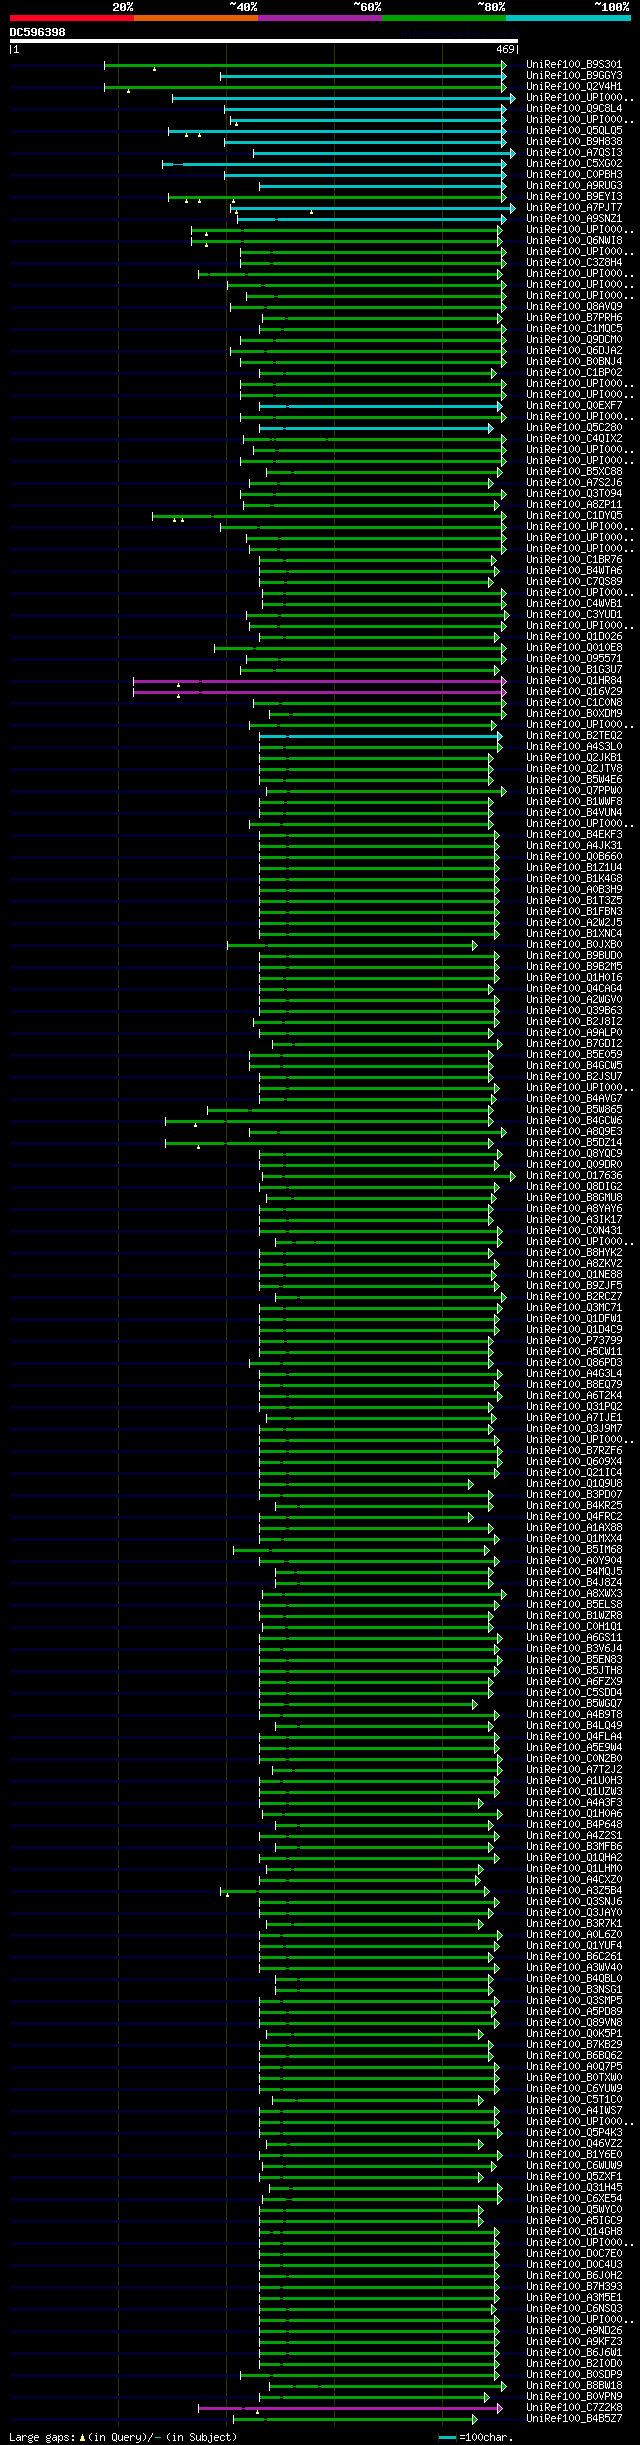Screen dimensions: 640x2445
Task: Open hit UniRef100_O95571
Action: [574, 659]
